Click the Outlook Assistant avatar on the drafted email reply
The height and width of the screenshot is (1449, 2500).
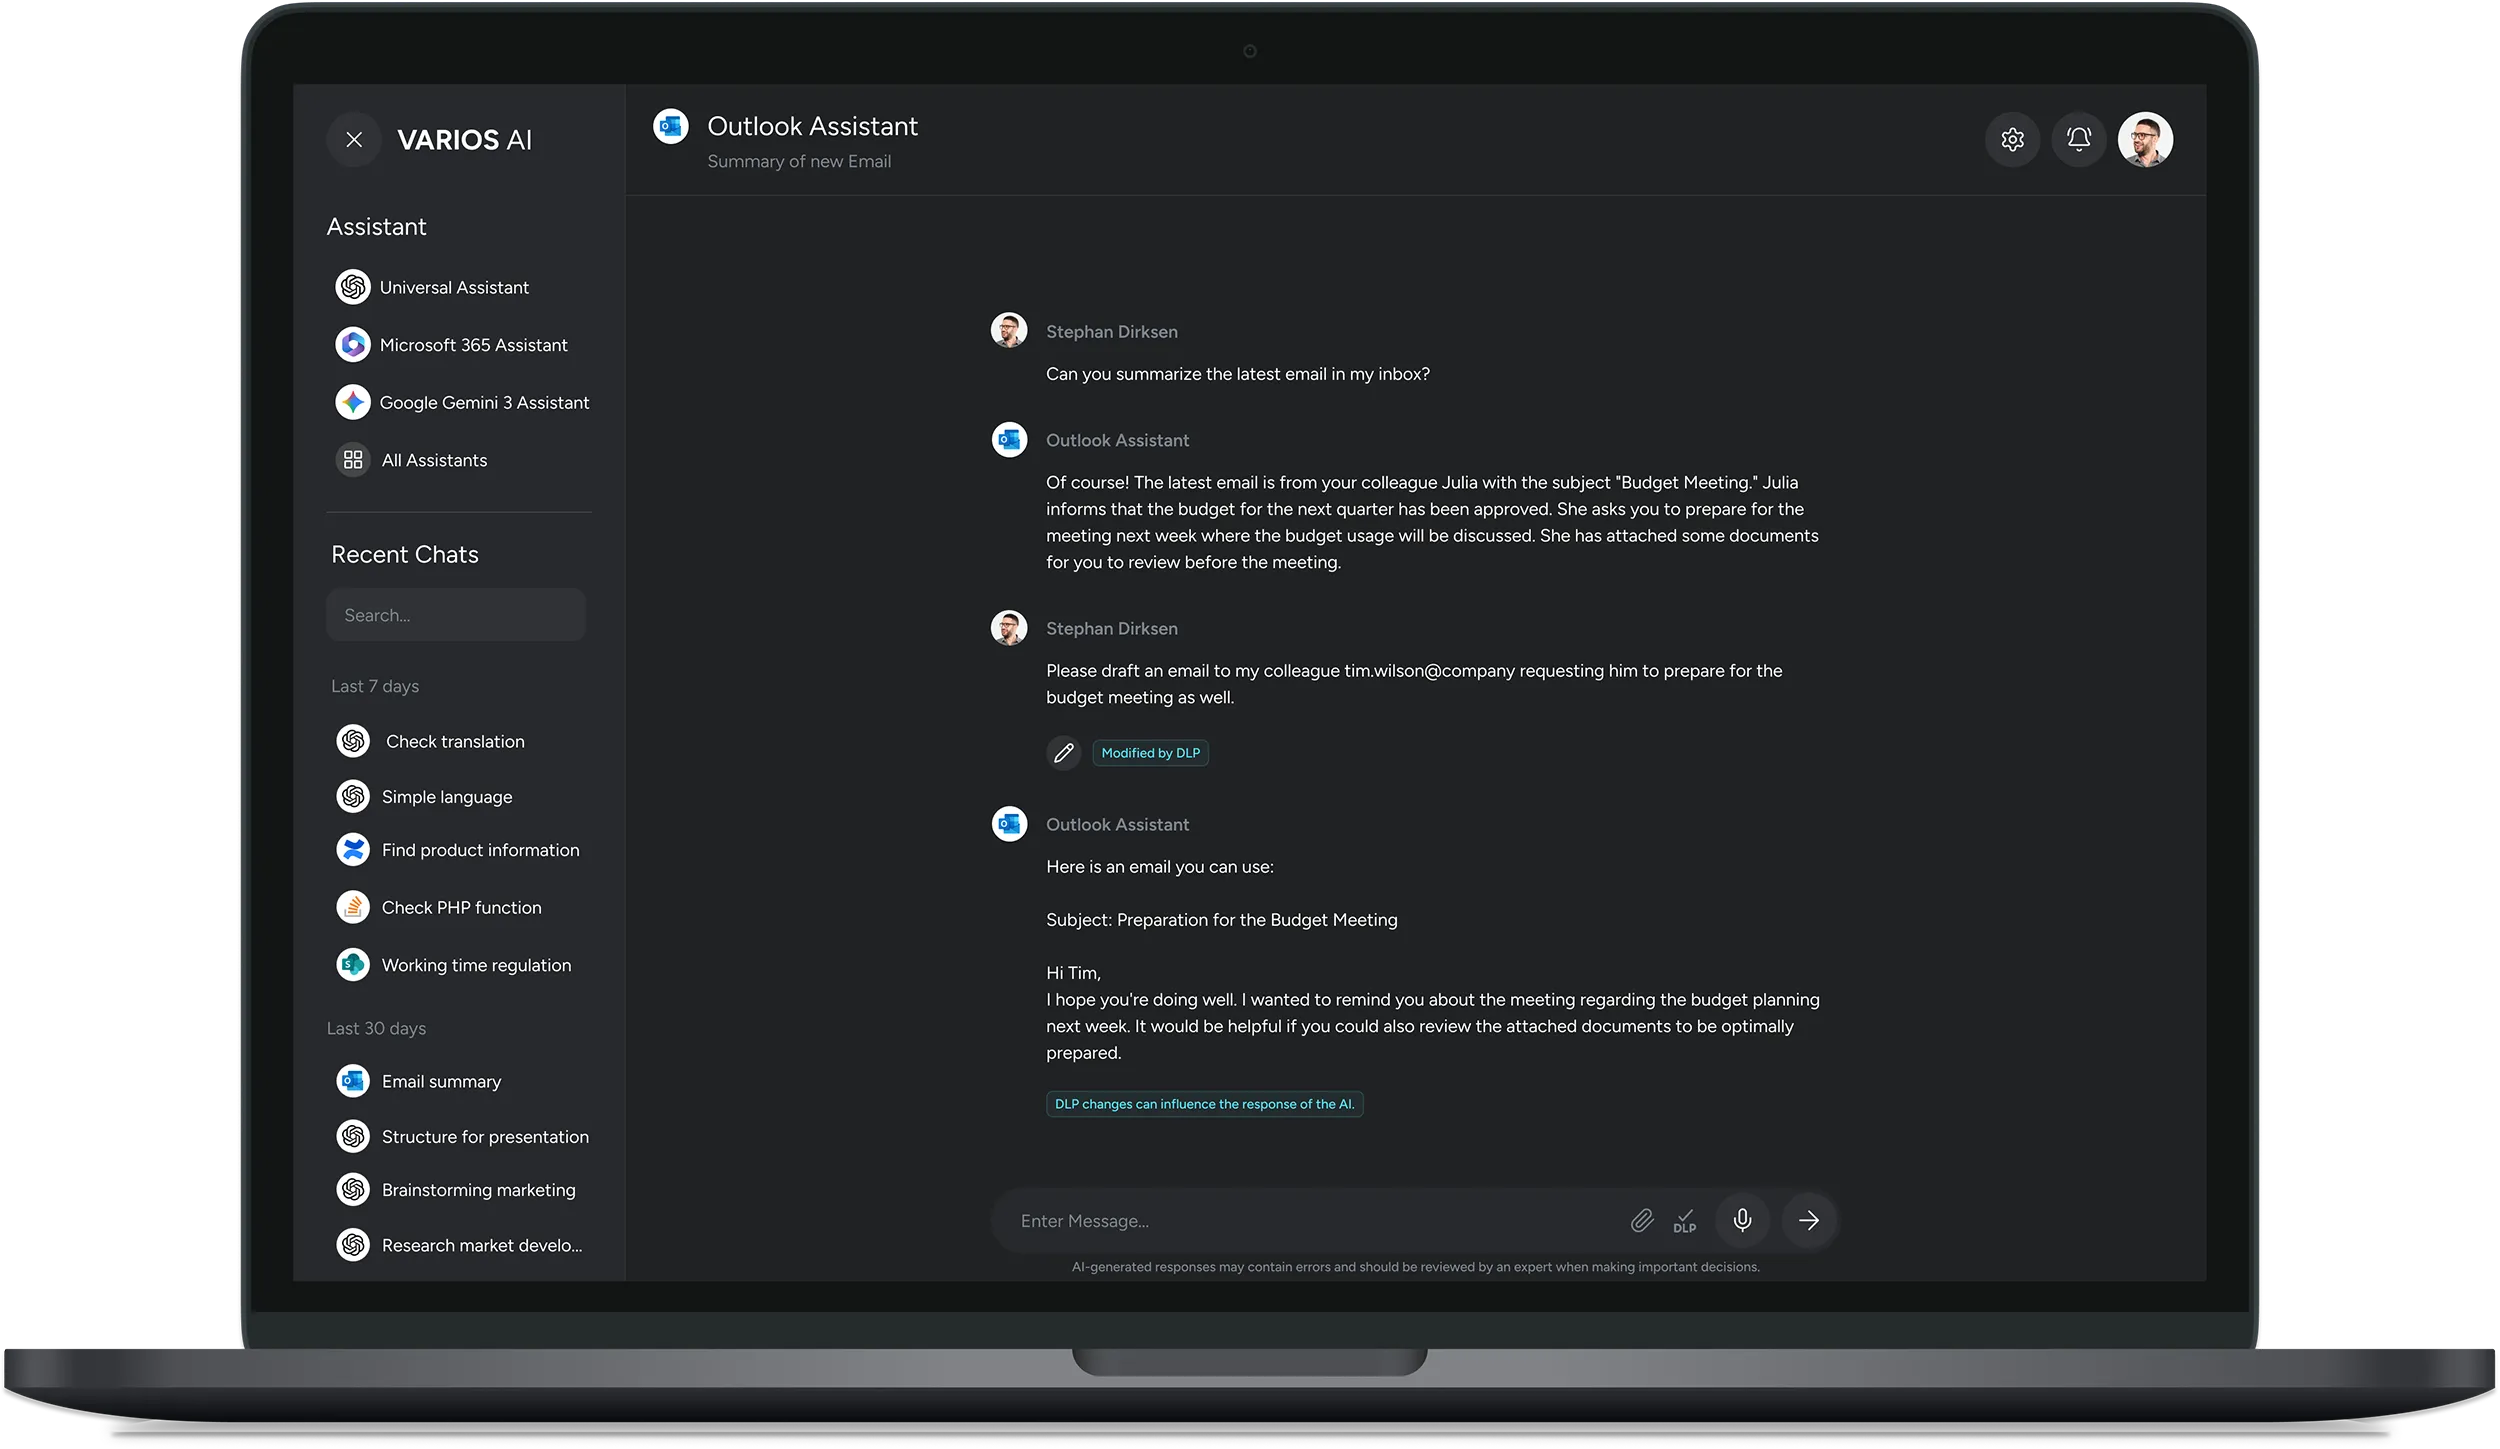pos(1009,823)
